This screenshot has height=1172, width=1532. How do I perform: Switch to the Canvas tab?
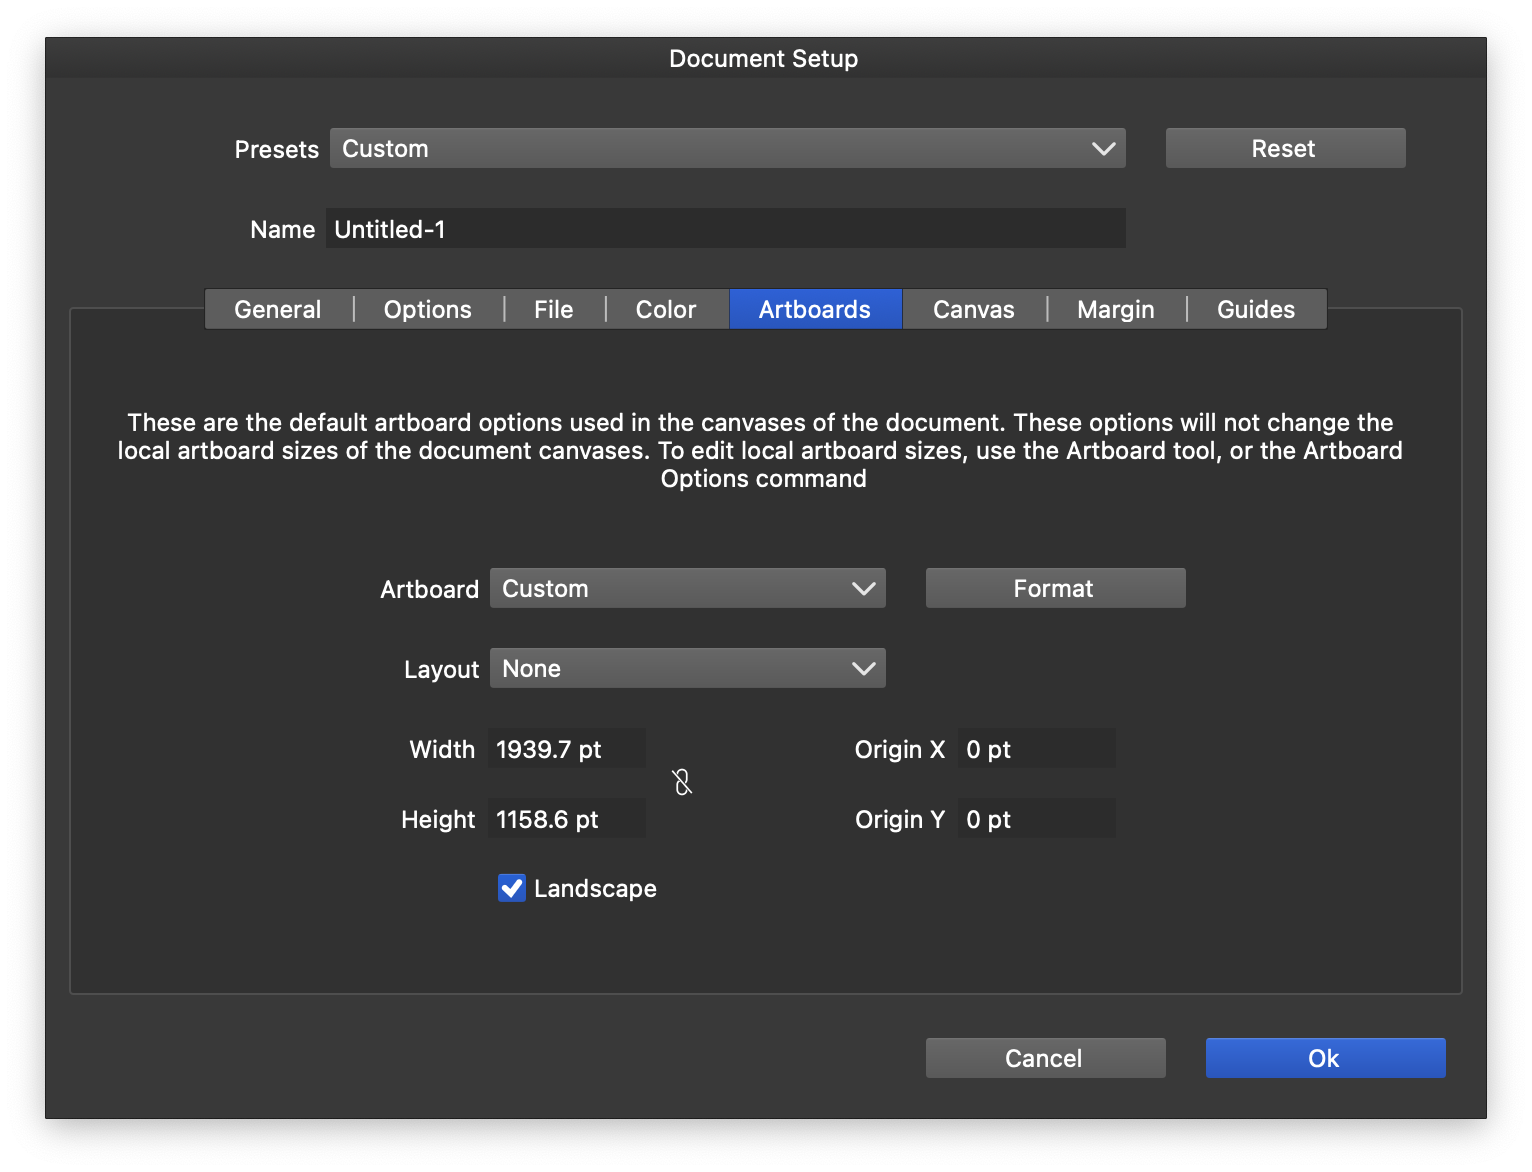pyautogui.click(x=973, y=310)
